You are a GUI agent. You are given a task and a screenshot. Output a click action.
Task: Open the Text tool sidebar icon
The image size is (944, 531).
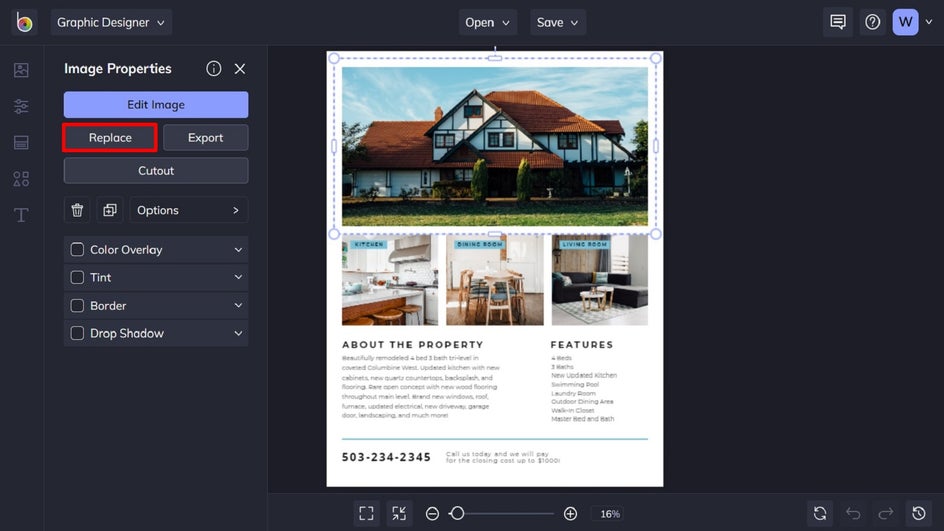(x=21, y=215)
